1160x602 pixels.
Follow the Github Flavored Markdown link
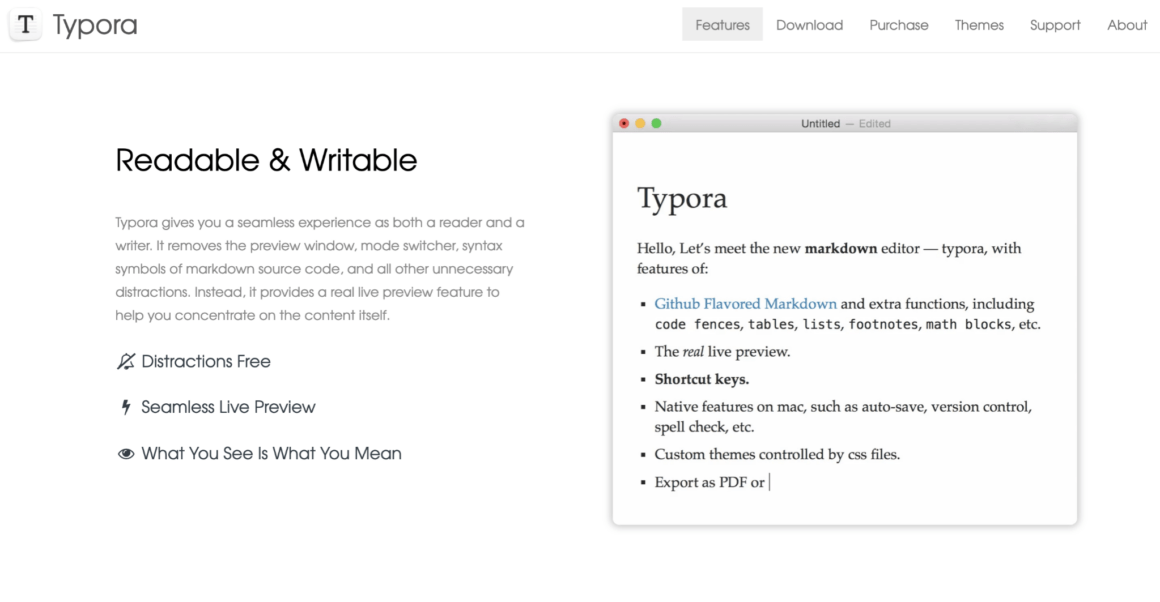pyautogui.click(x=745, y=304)
